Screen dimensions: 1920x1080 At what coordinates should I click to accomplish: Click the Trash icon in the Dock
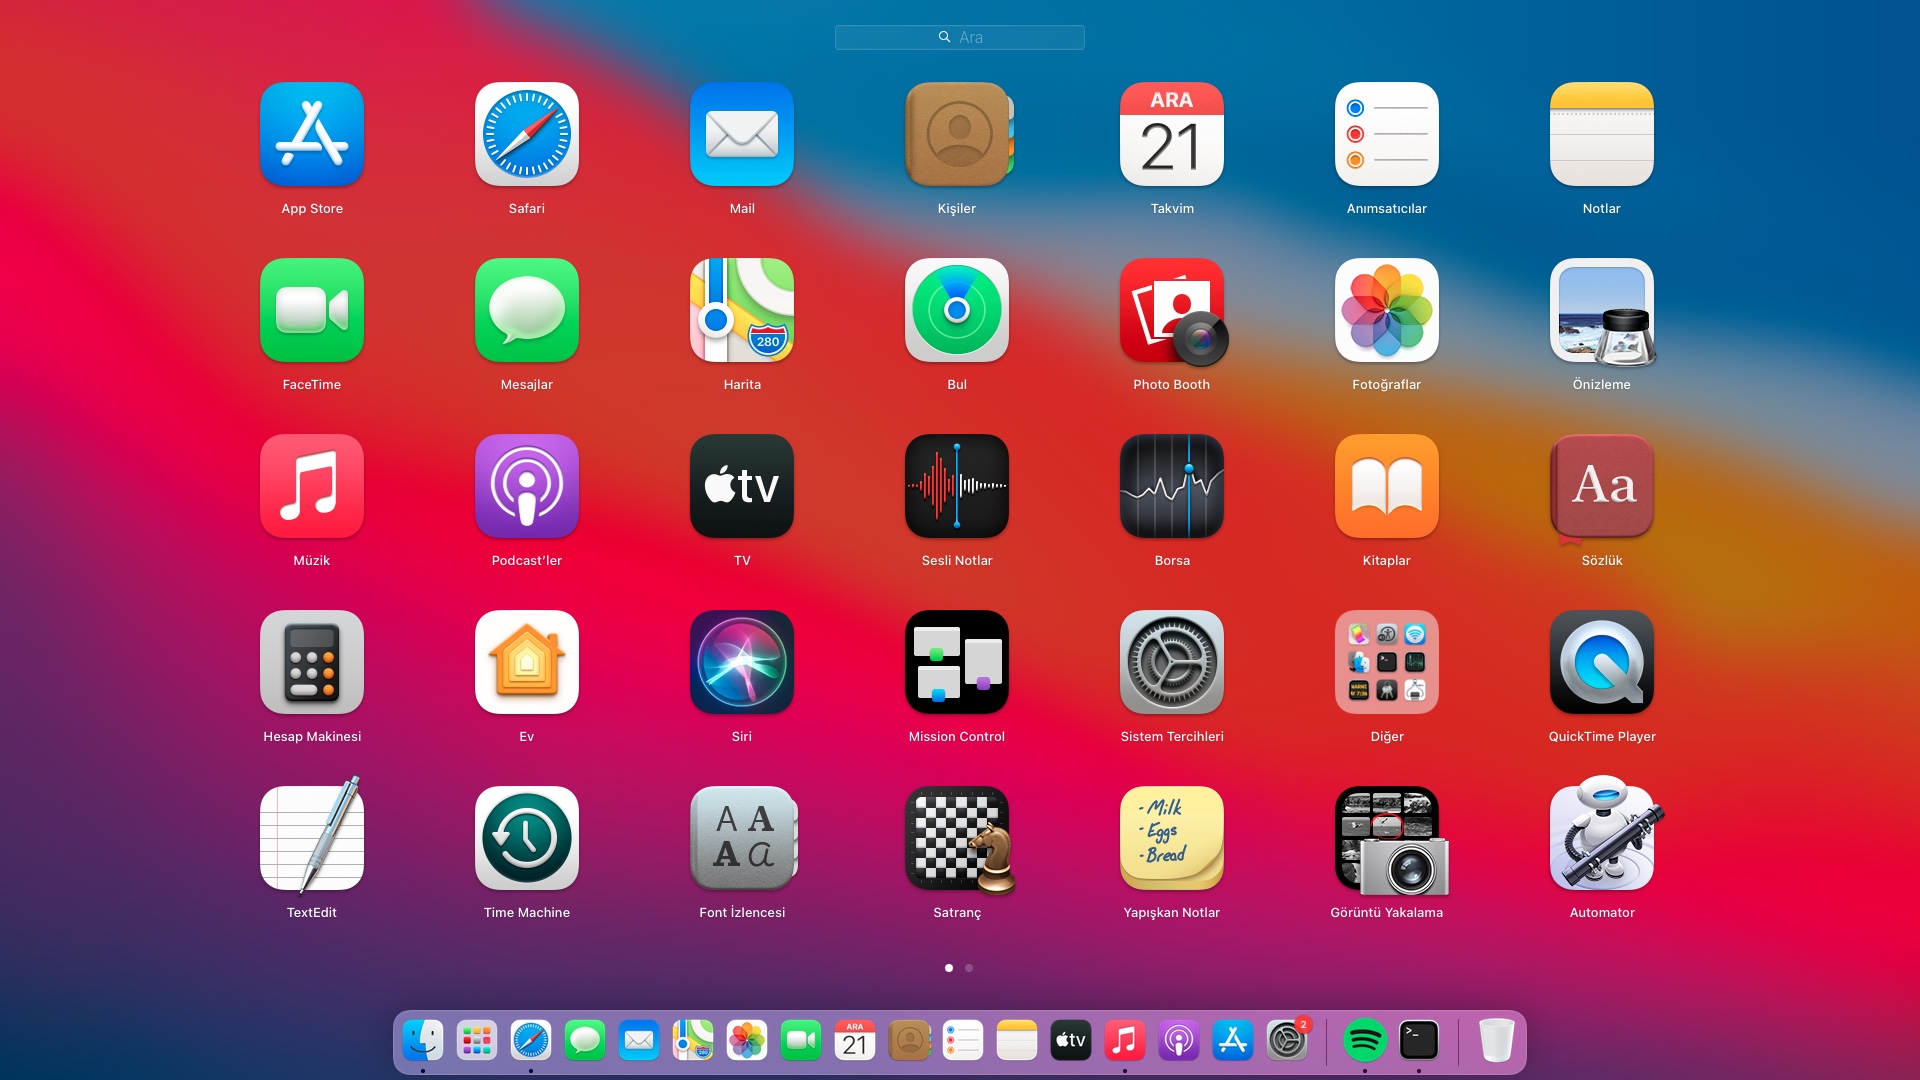pyautogui.click(x=1496, y=1041)
